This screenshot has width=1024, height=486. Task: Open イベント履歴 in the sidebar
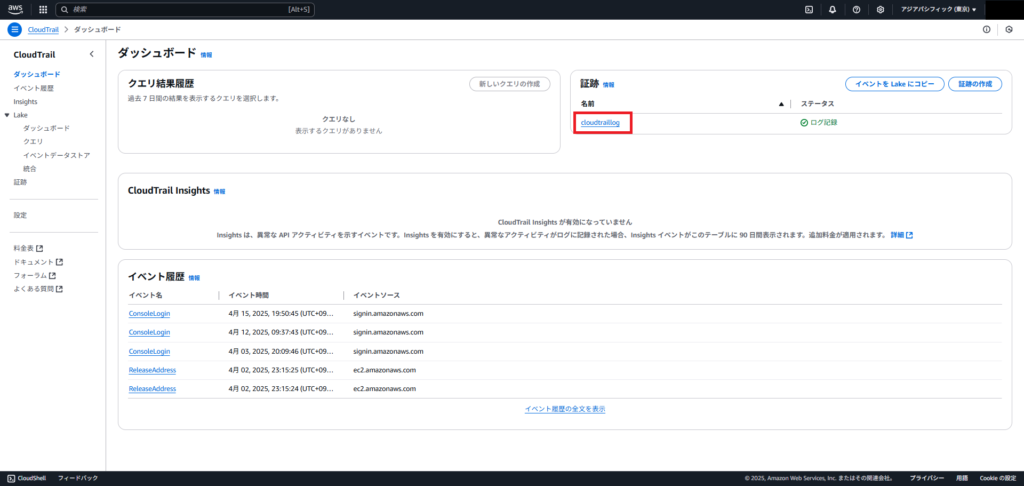[x=33, y=88]
